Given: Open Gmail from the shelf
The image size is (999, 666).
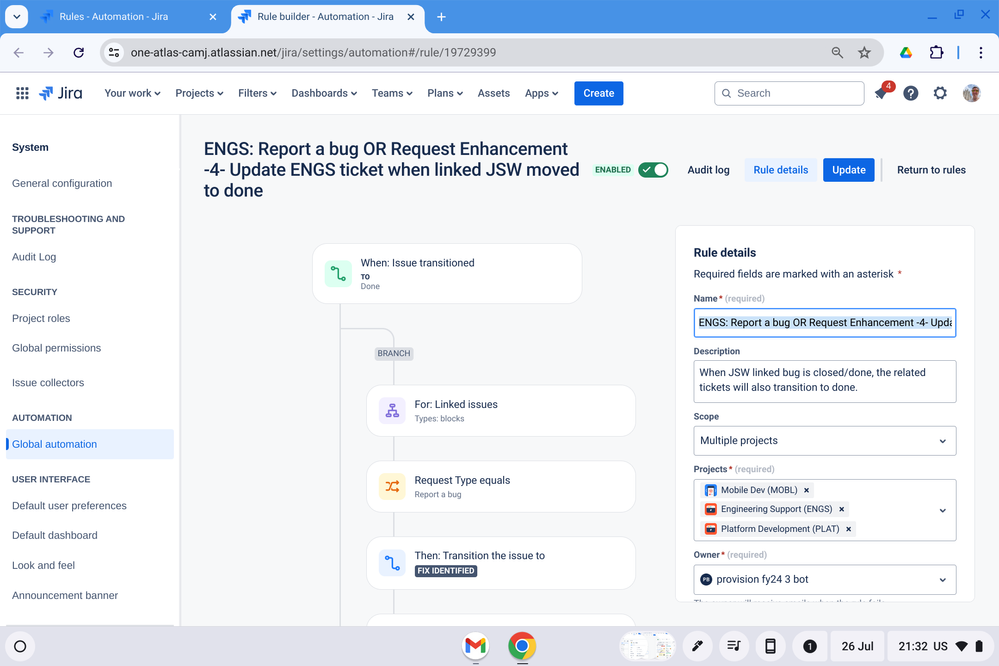Looking at the screenshot, I should [475, 646].
